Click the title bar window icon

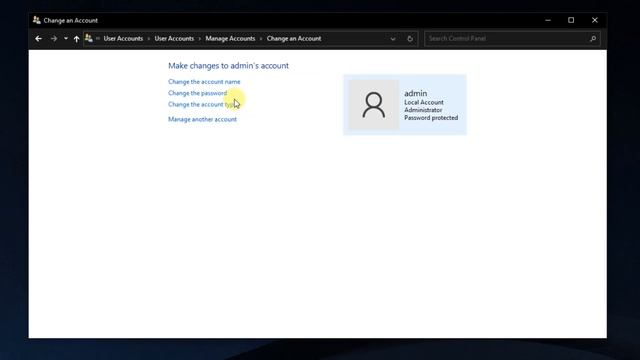[x=37, y=20]
